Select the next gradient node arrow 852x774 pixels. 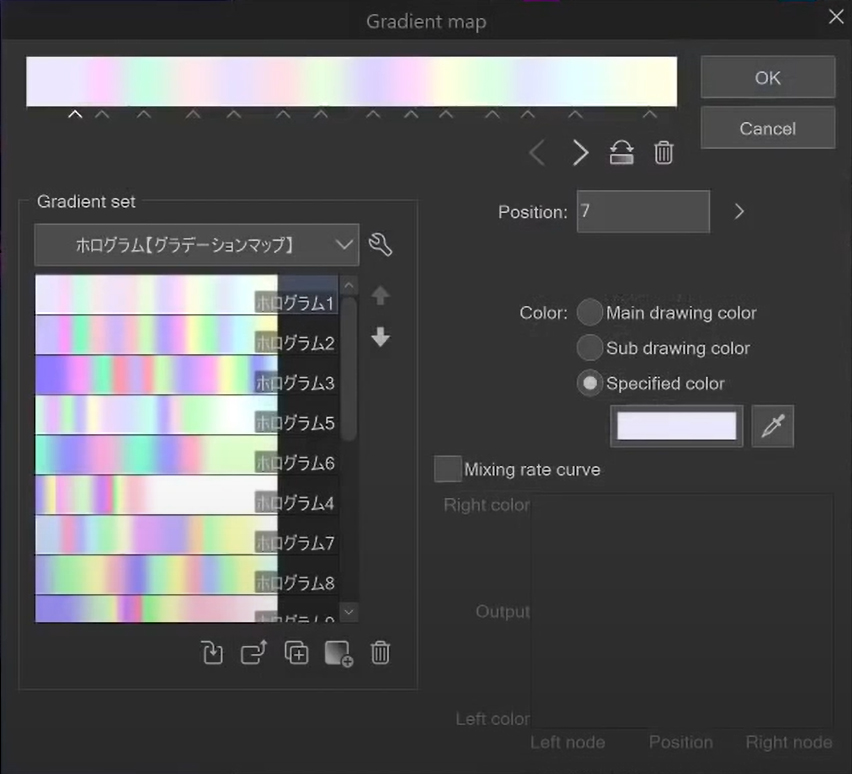pos(580,153)
